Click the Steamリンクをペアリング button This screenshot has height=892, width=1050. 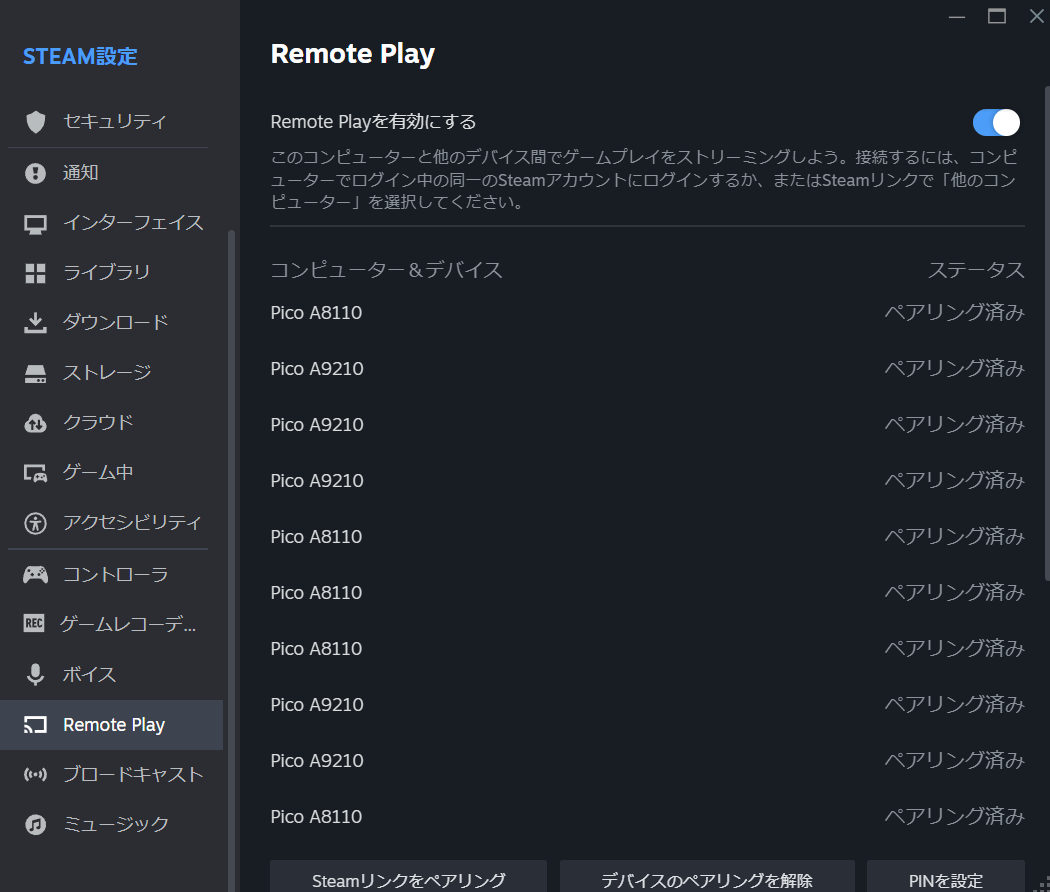point(408,879)
